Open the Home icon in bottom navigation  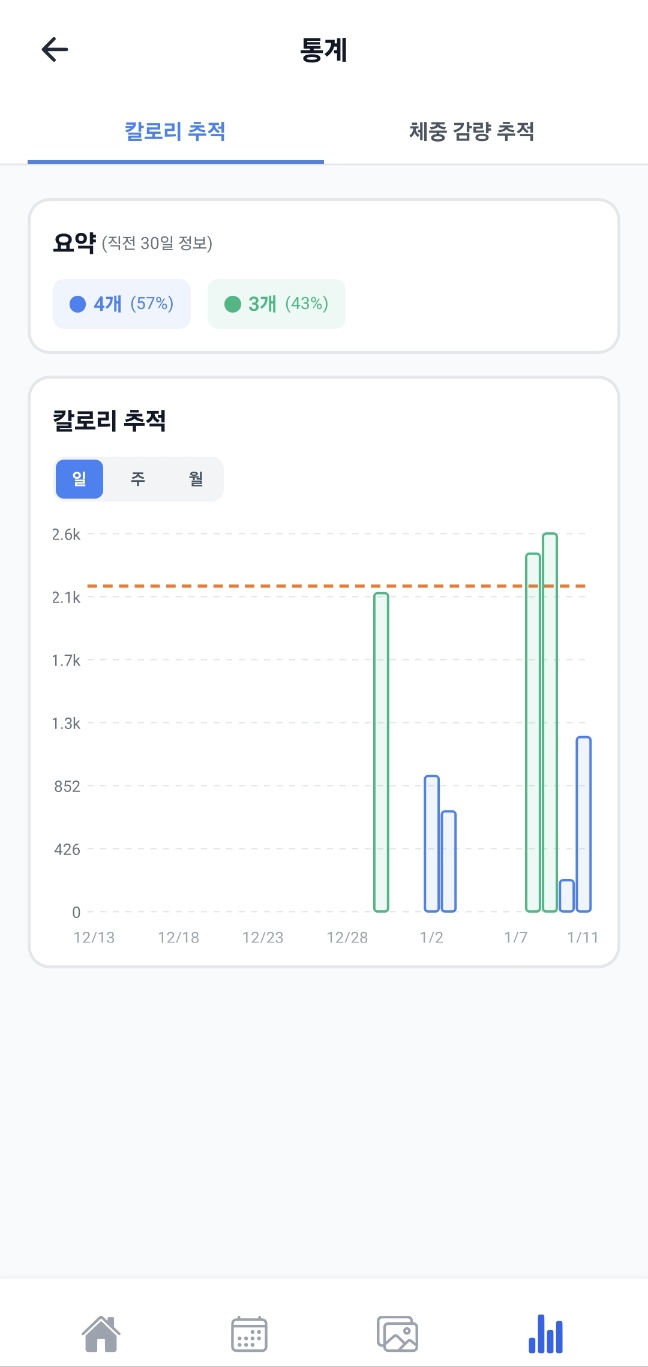[x=101, y=1333]
